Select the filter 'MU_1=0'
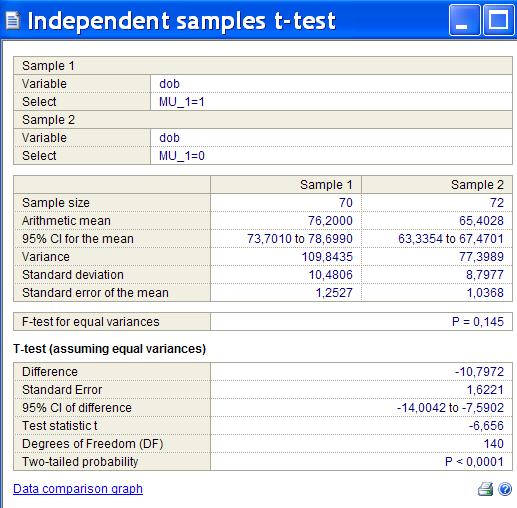Image resolution: width=517 pixels, height=508 pixels. [182, 156]
